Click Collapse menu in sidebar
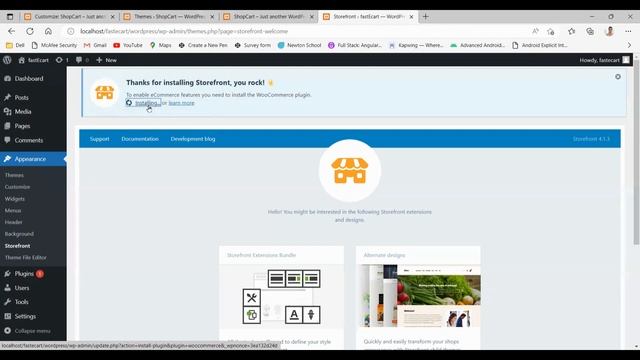 tap(33, 331)
